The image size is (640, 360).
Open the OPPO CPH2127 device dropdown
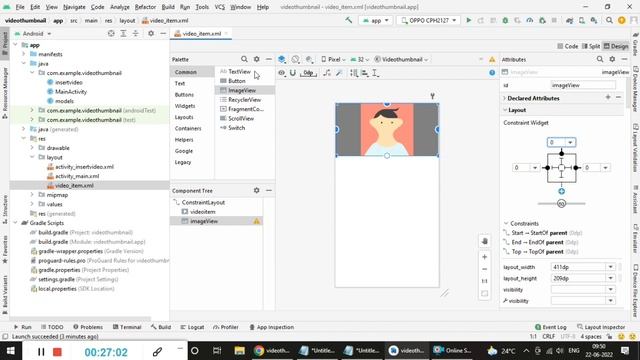tap(428, 20)
